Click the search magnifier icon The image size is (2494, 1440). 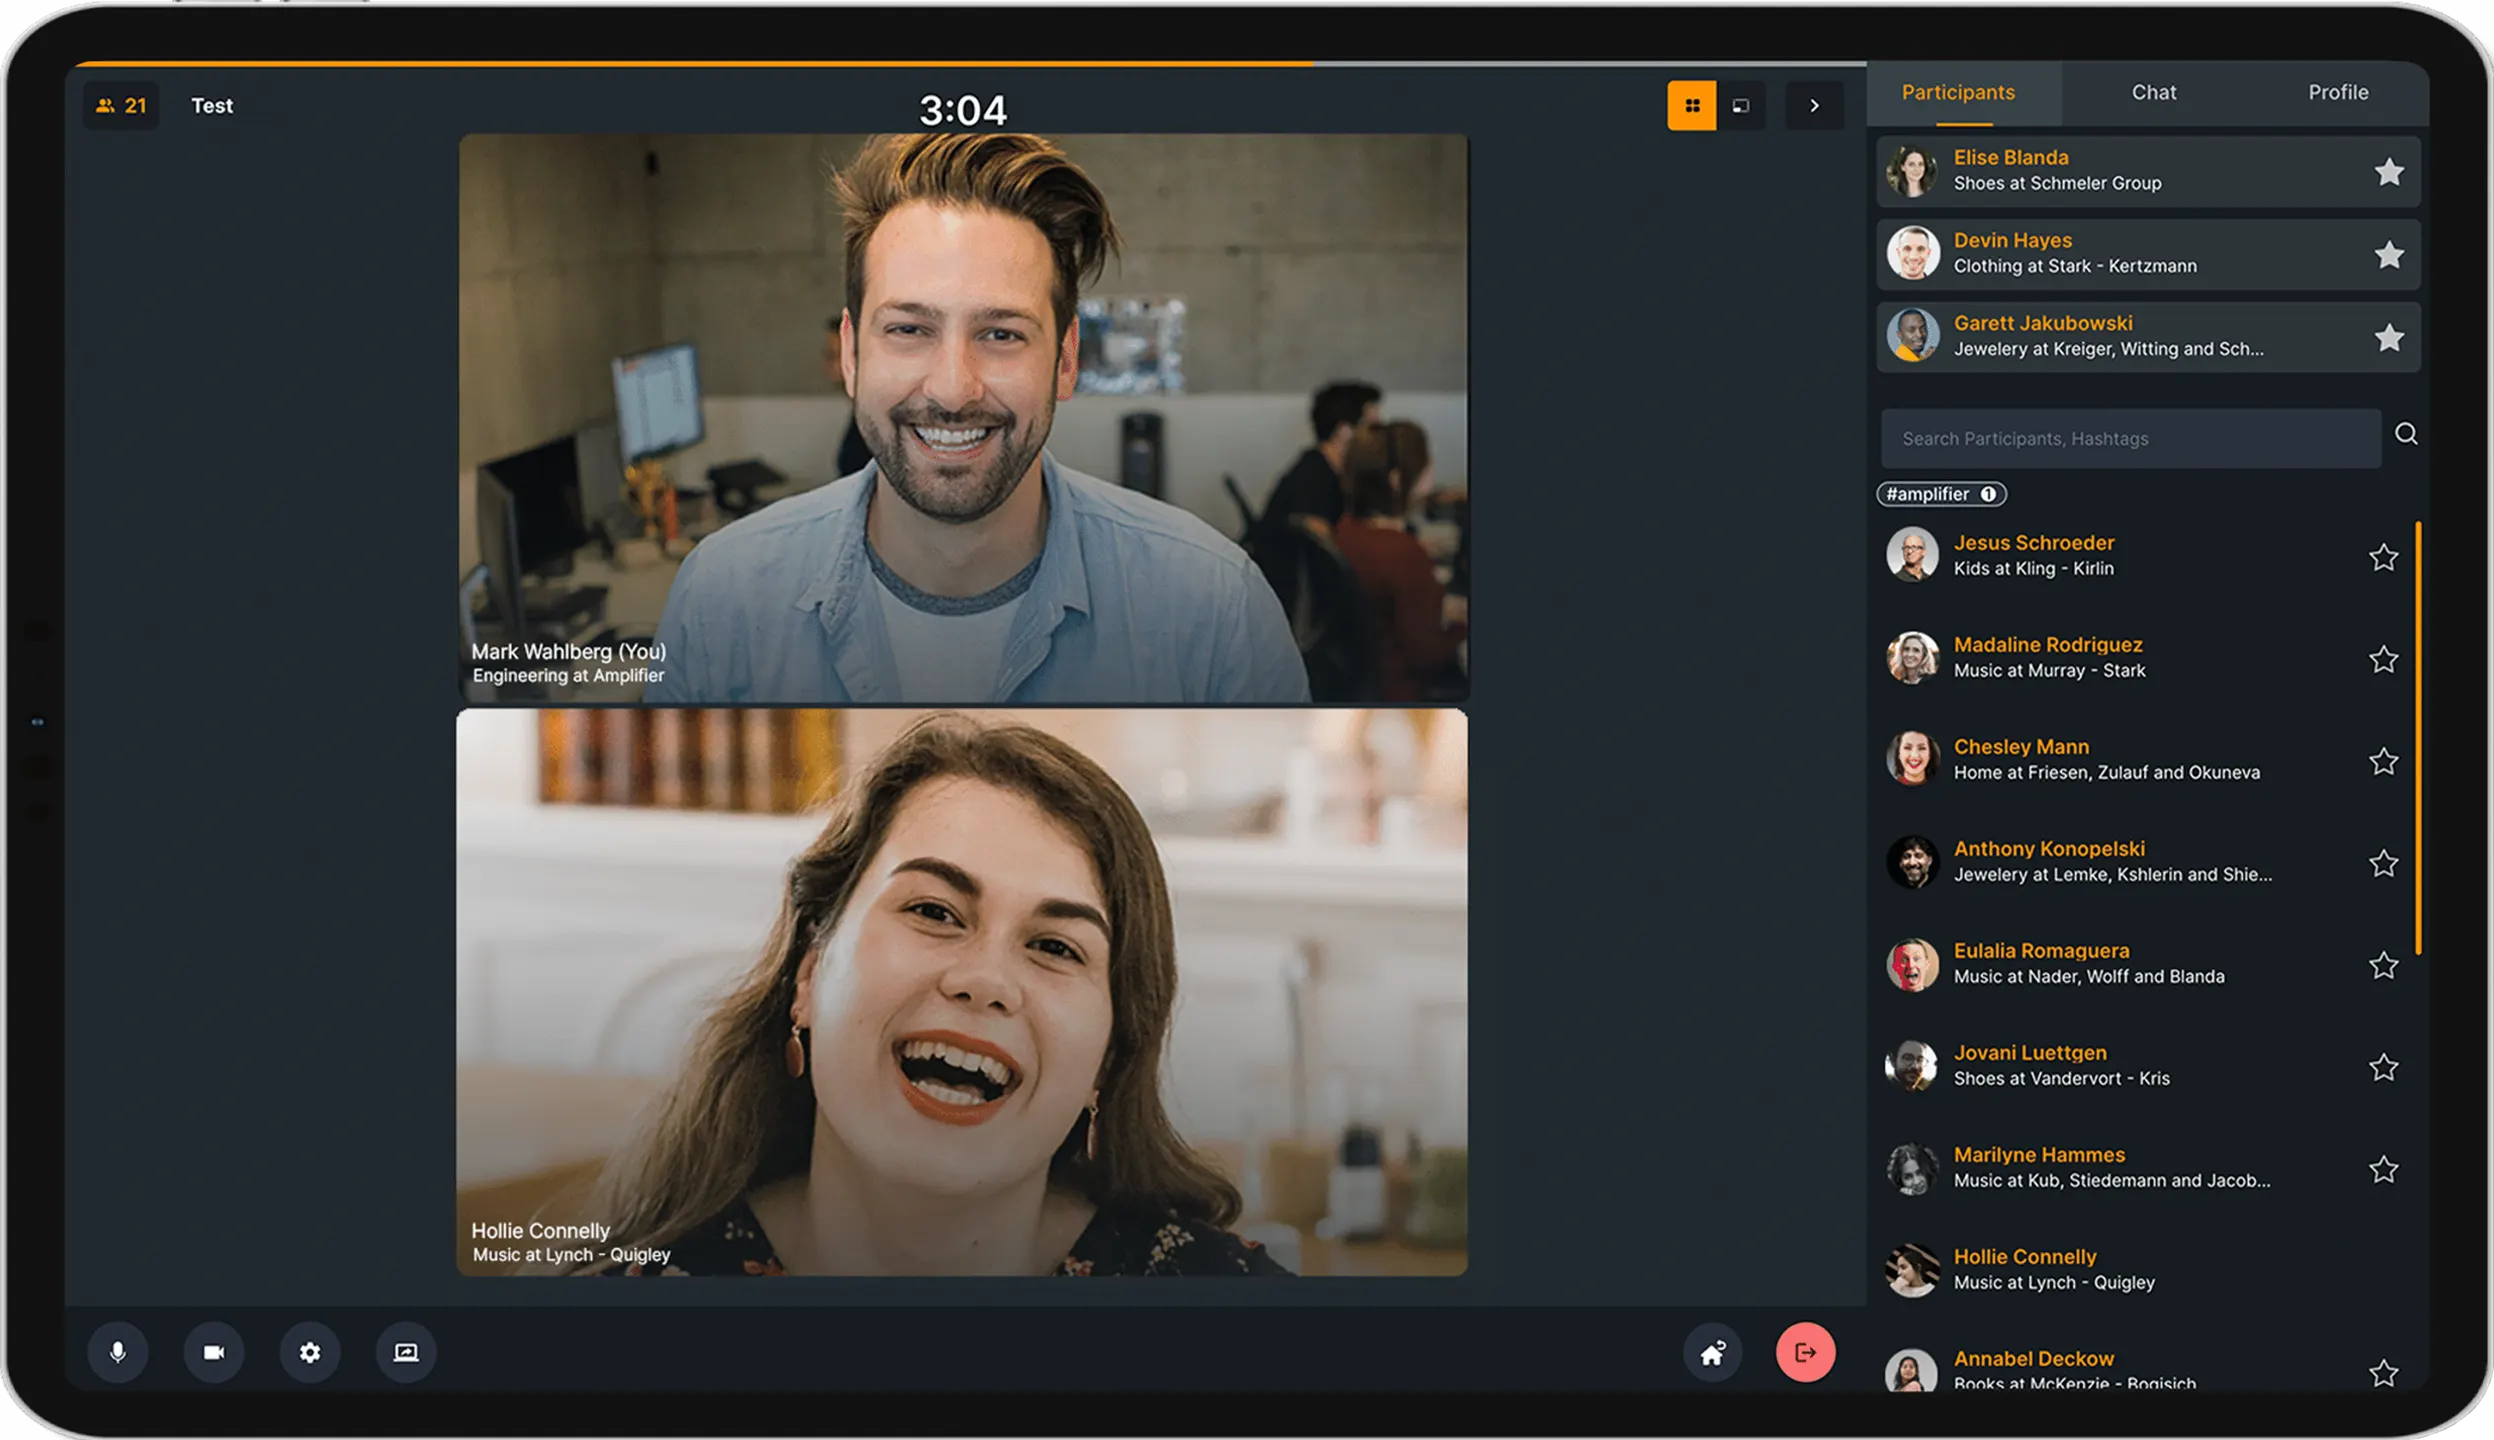coord(2406,434)
